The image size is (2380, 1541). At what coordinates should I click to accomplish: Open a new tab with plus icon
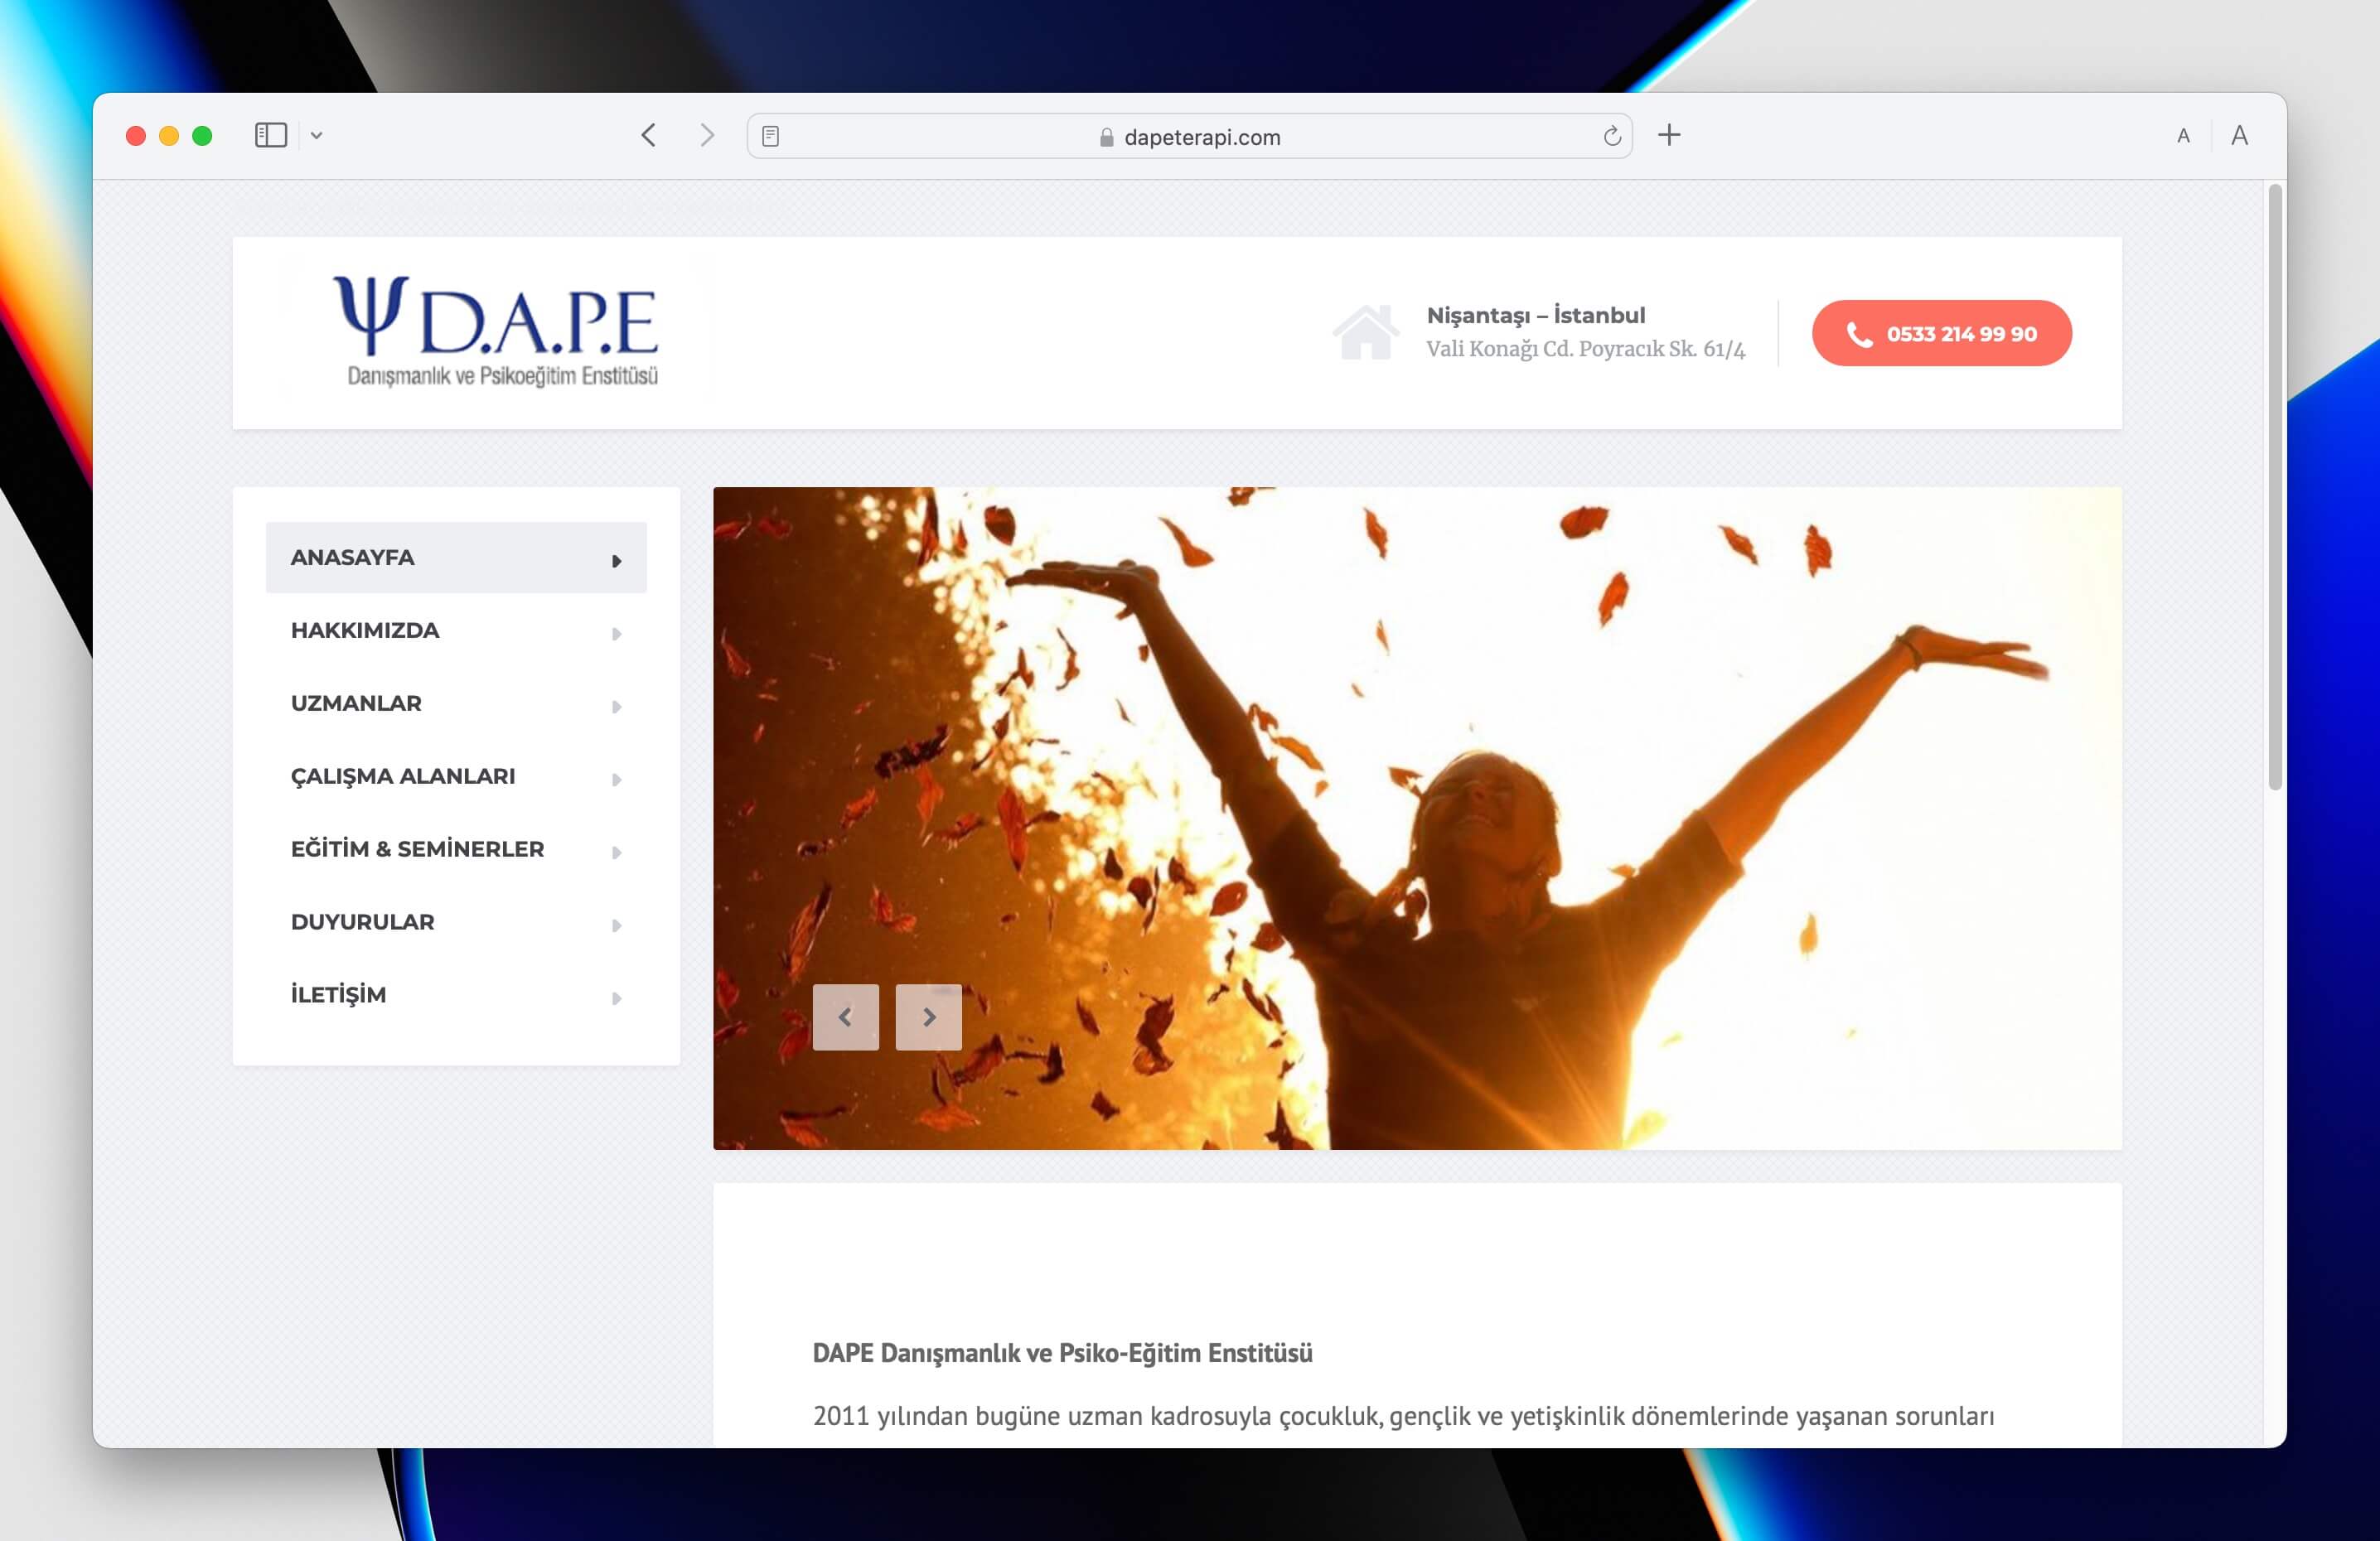1669,135
